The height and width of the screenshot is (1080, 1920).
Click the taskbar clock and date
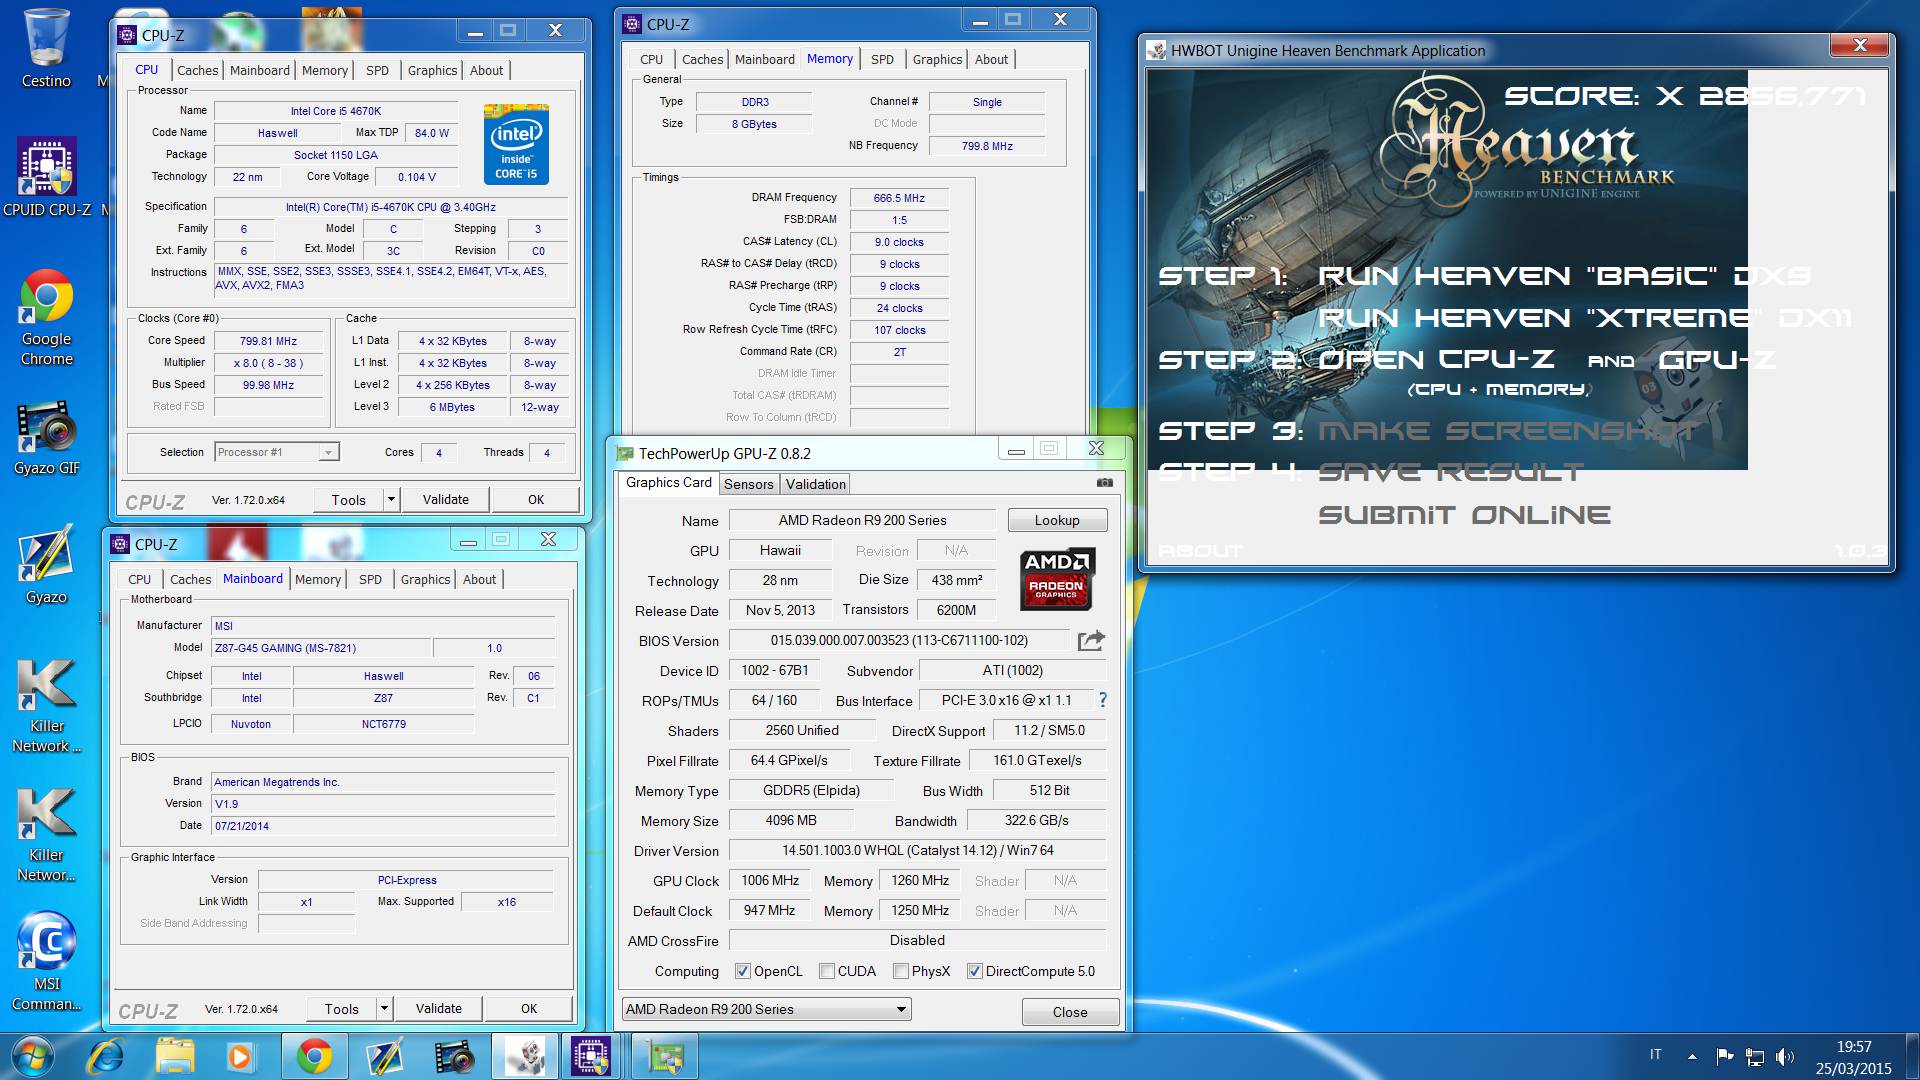click(x=1853, y=1057)
